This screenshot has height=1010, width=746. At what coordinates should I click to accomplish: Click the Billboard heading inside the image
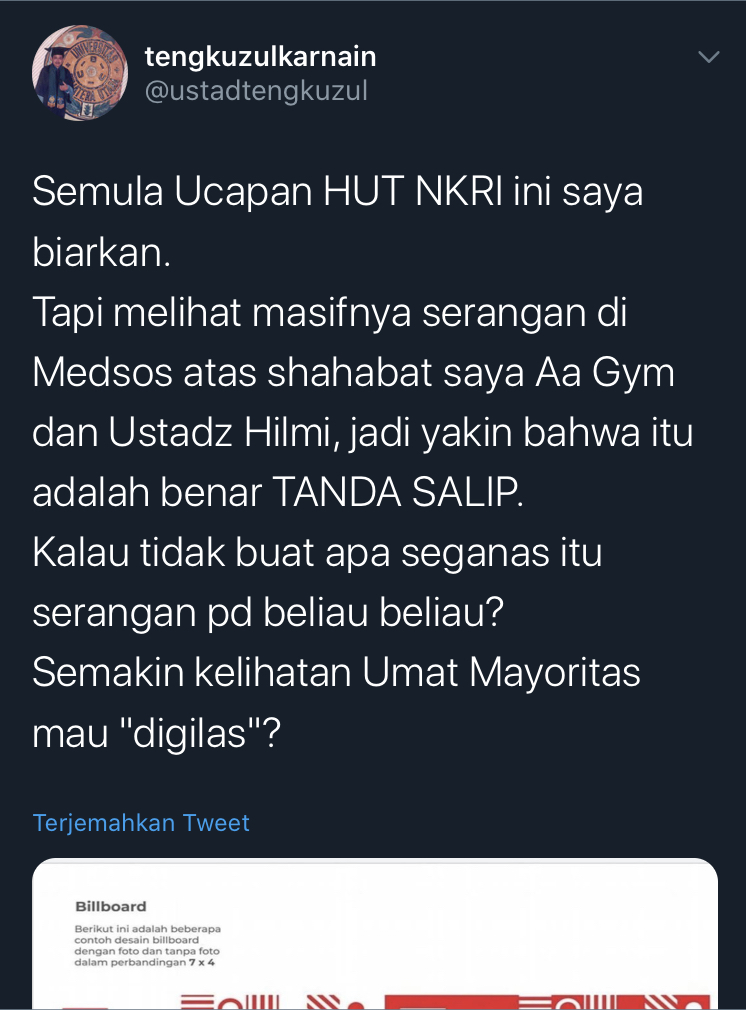tap(111, 906)
